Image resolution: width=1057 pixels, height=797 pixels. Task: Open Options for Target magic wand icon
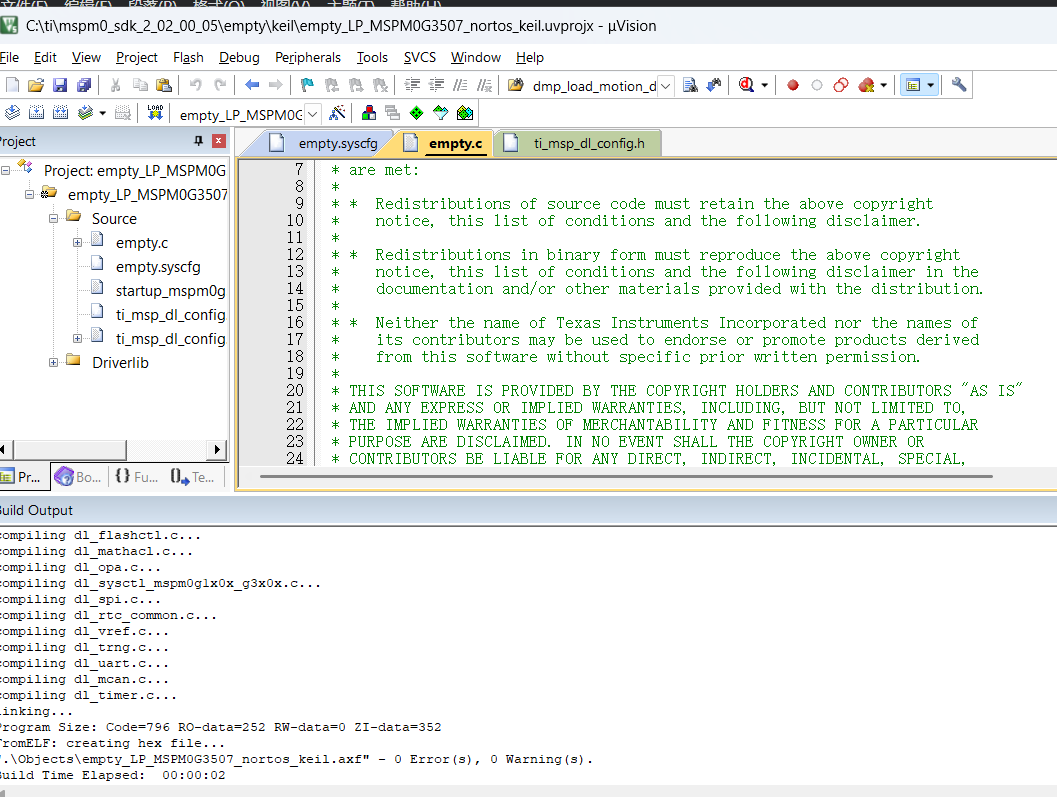tap(338, 113)
